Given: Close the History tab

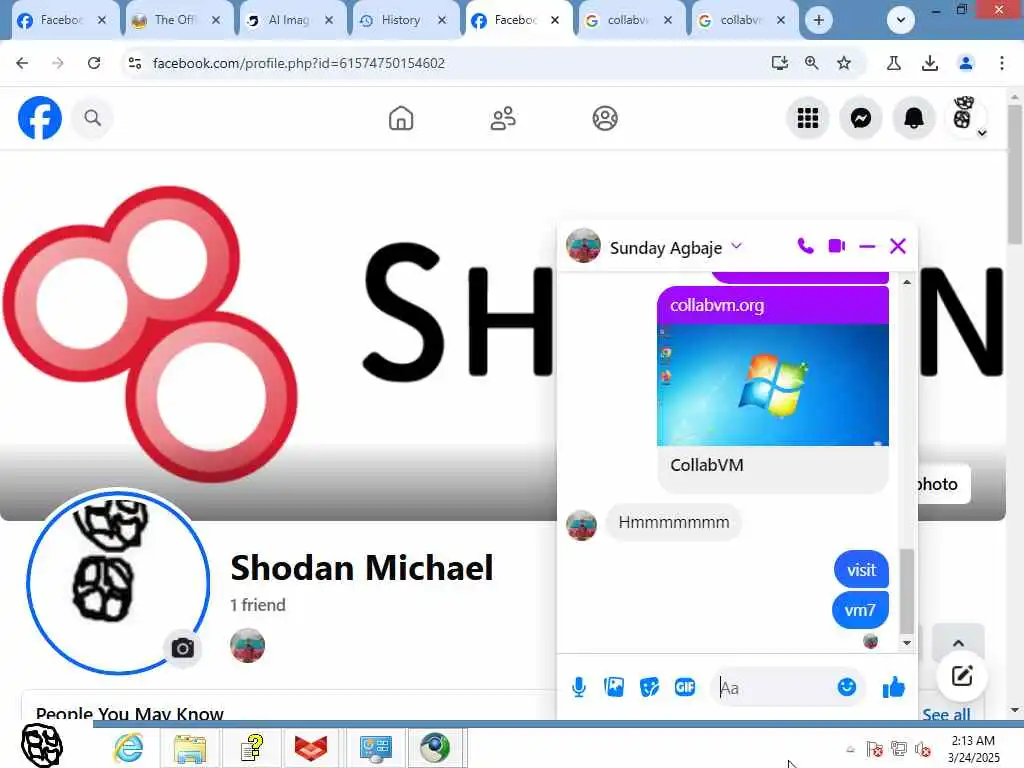Looking at the screenshot, I should (442, 20).
